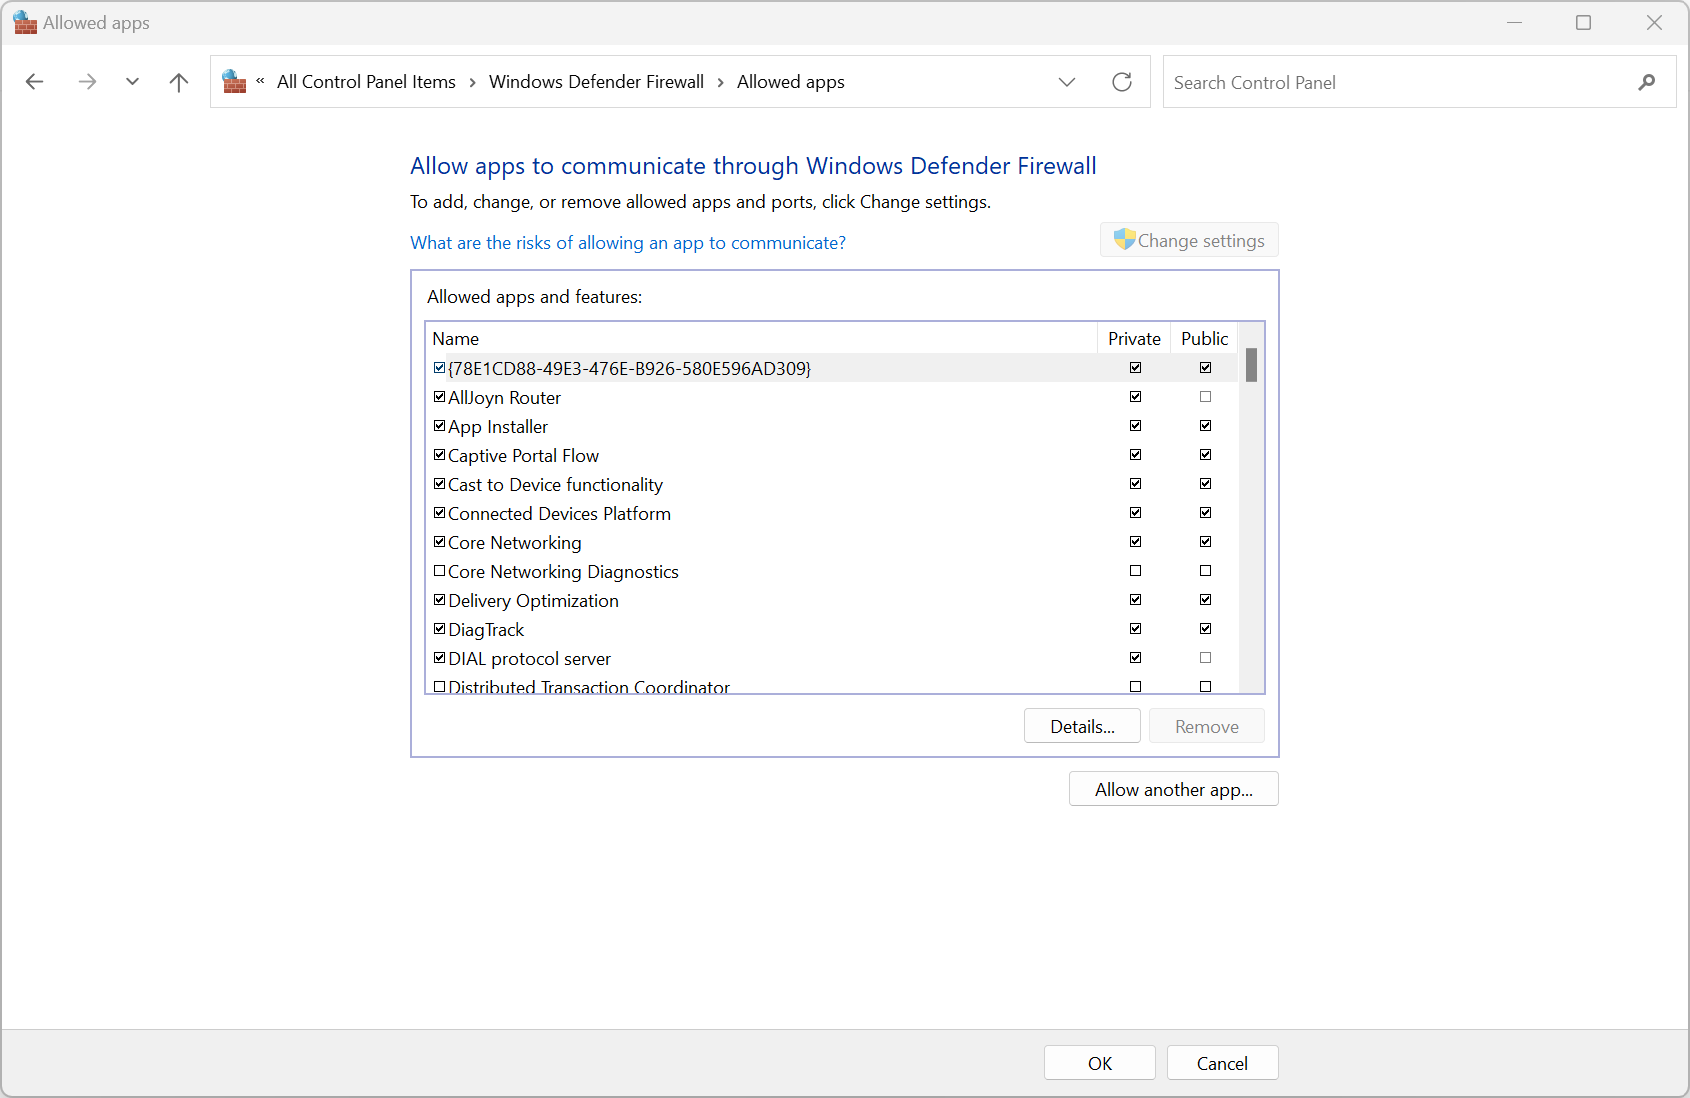Cancel the Allowed apps dialog

coord(1222,1063)
